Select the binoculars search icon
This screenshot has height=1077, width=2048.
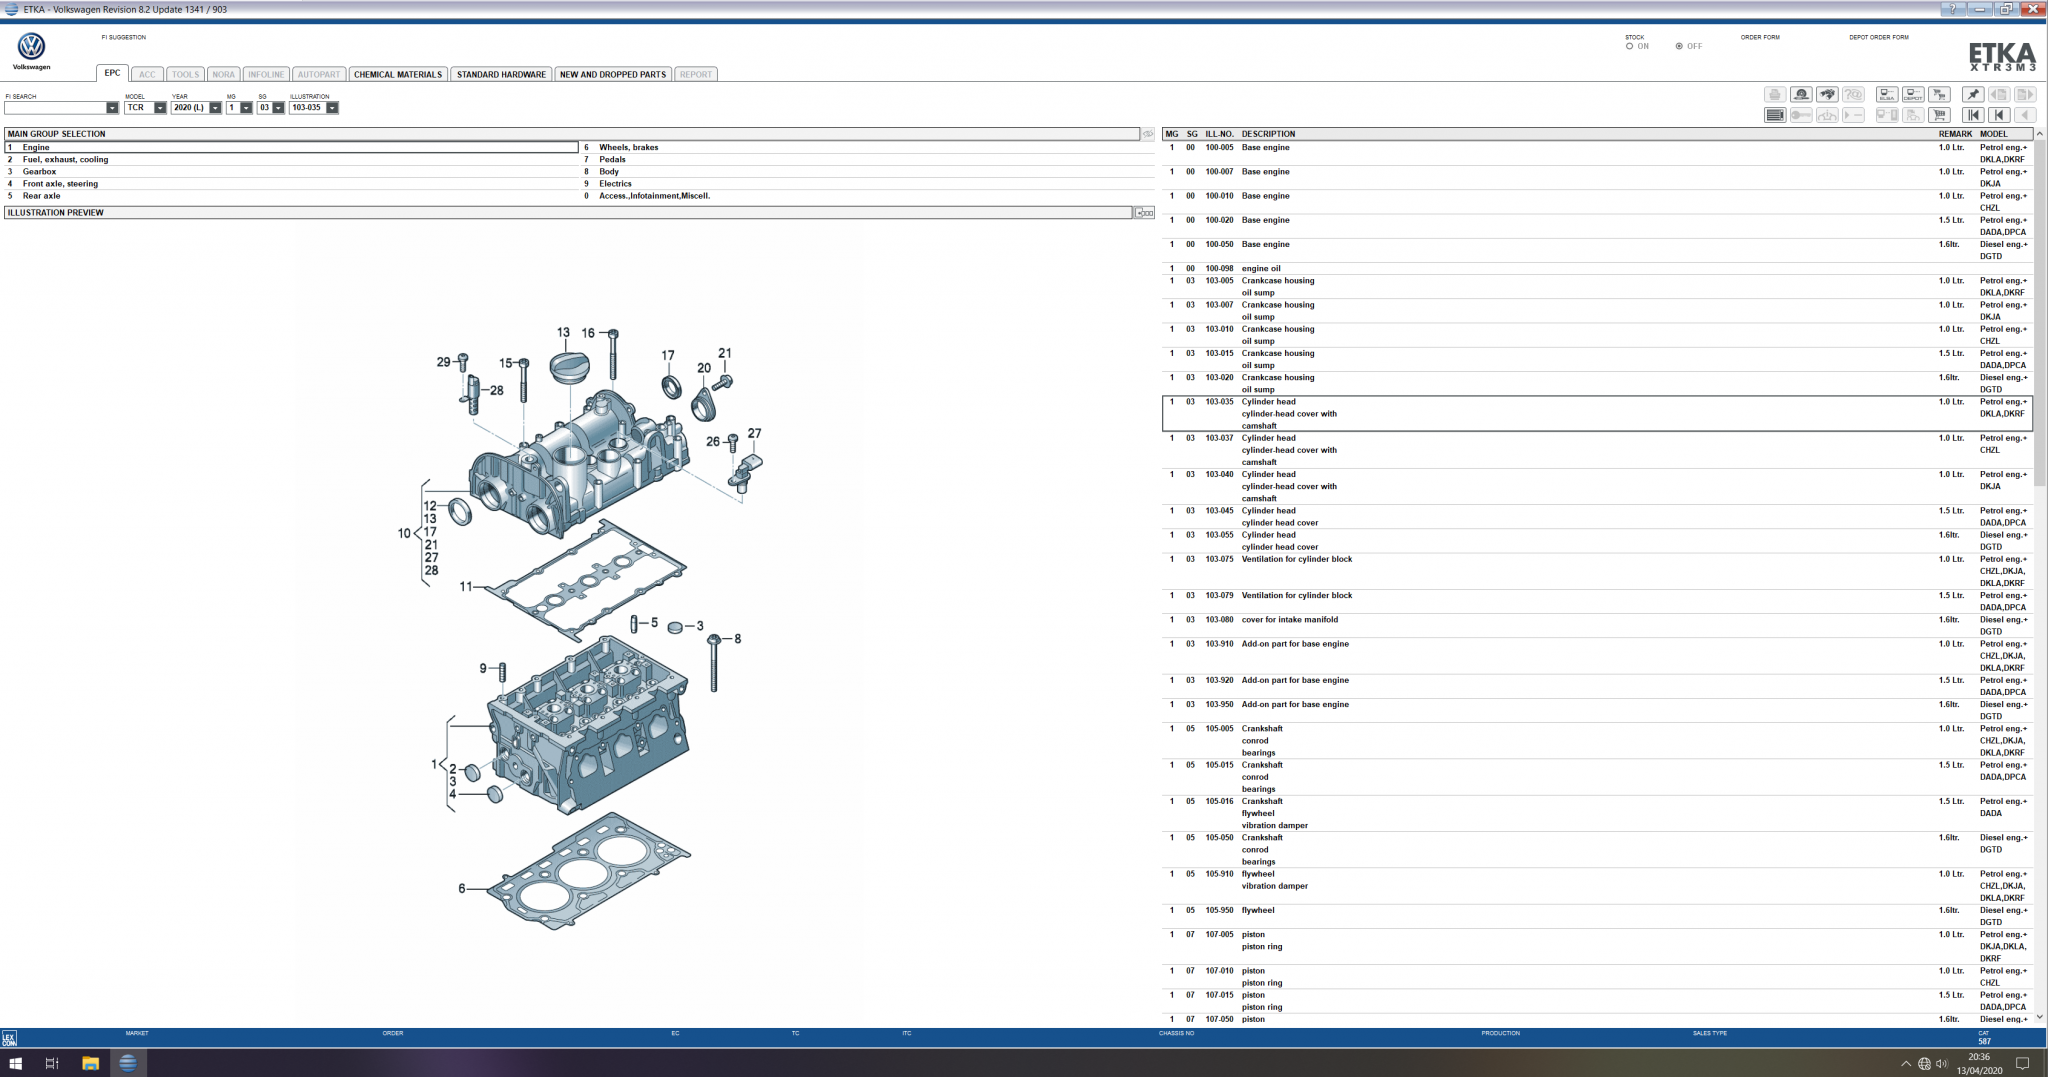pyautogui.click(x=1826, y=95)
